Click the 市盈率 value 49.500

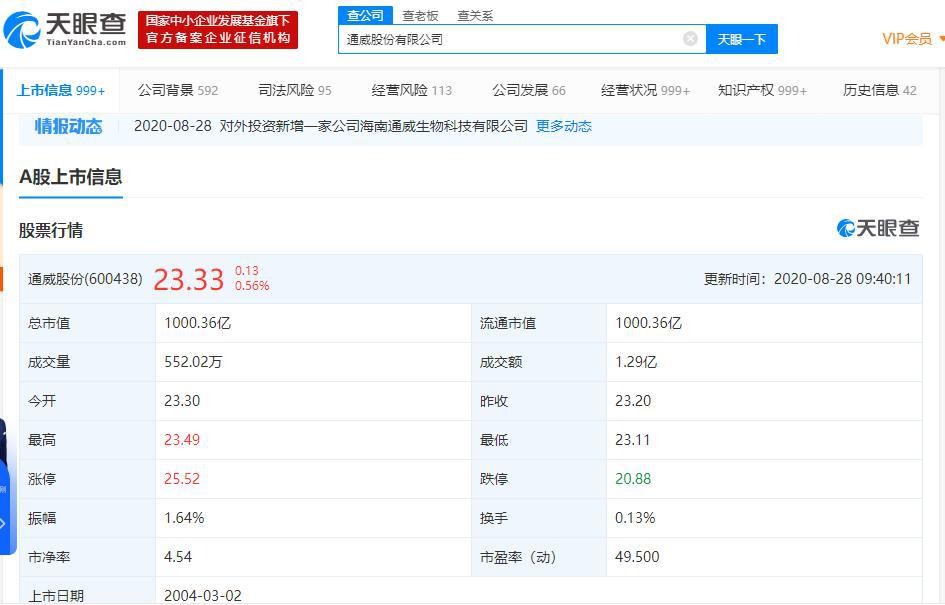pyautogui.click(x=637, y=556)
